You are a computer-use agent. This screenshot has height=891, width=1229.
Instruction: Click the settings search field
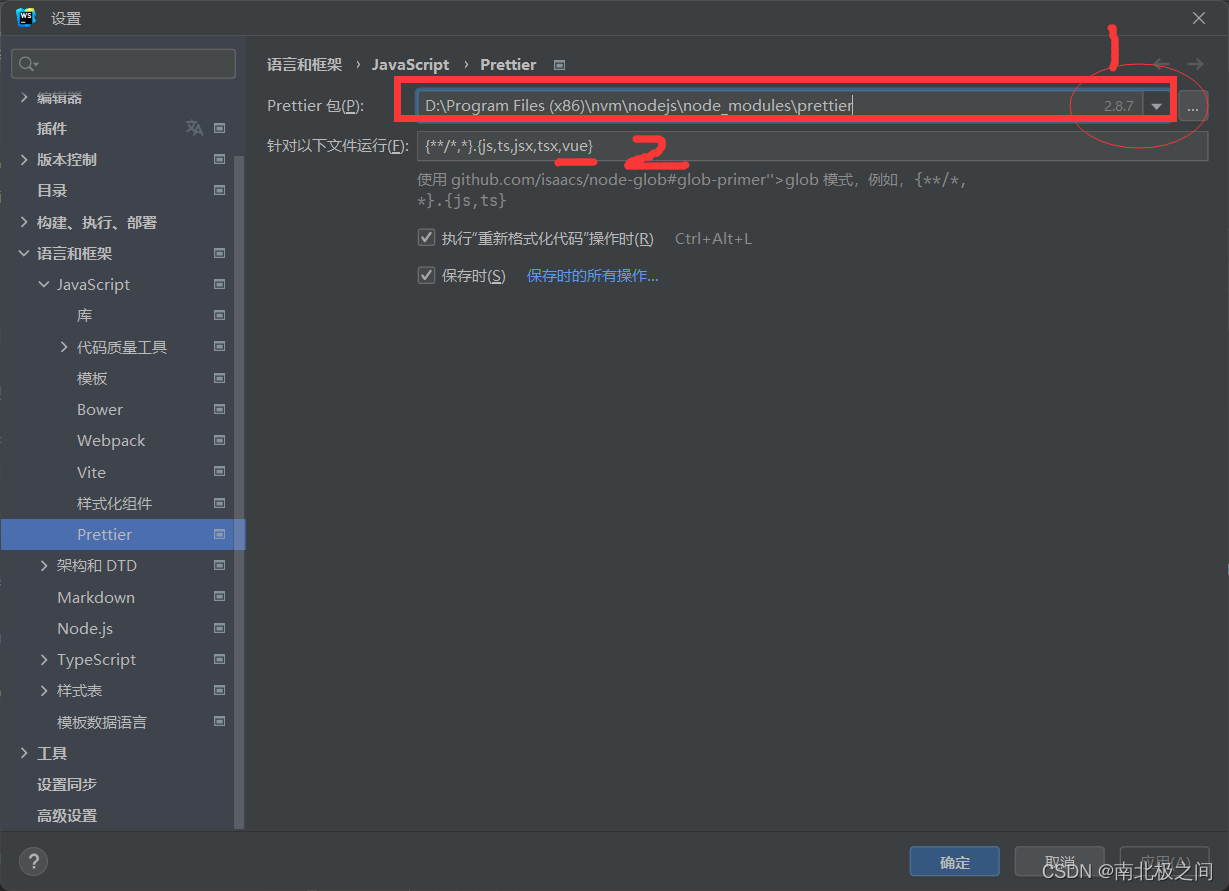[x=124, y=64]
